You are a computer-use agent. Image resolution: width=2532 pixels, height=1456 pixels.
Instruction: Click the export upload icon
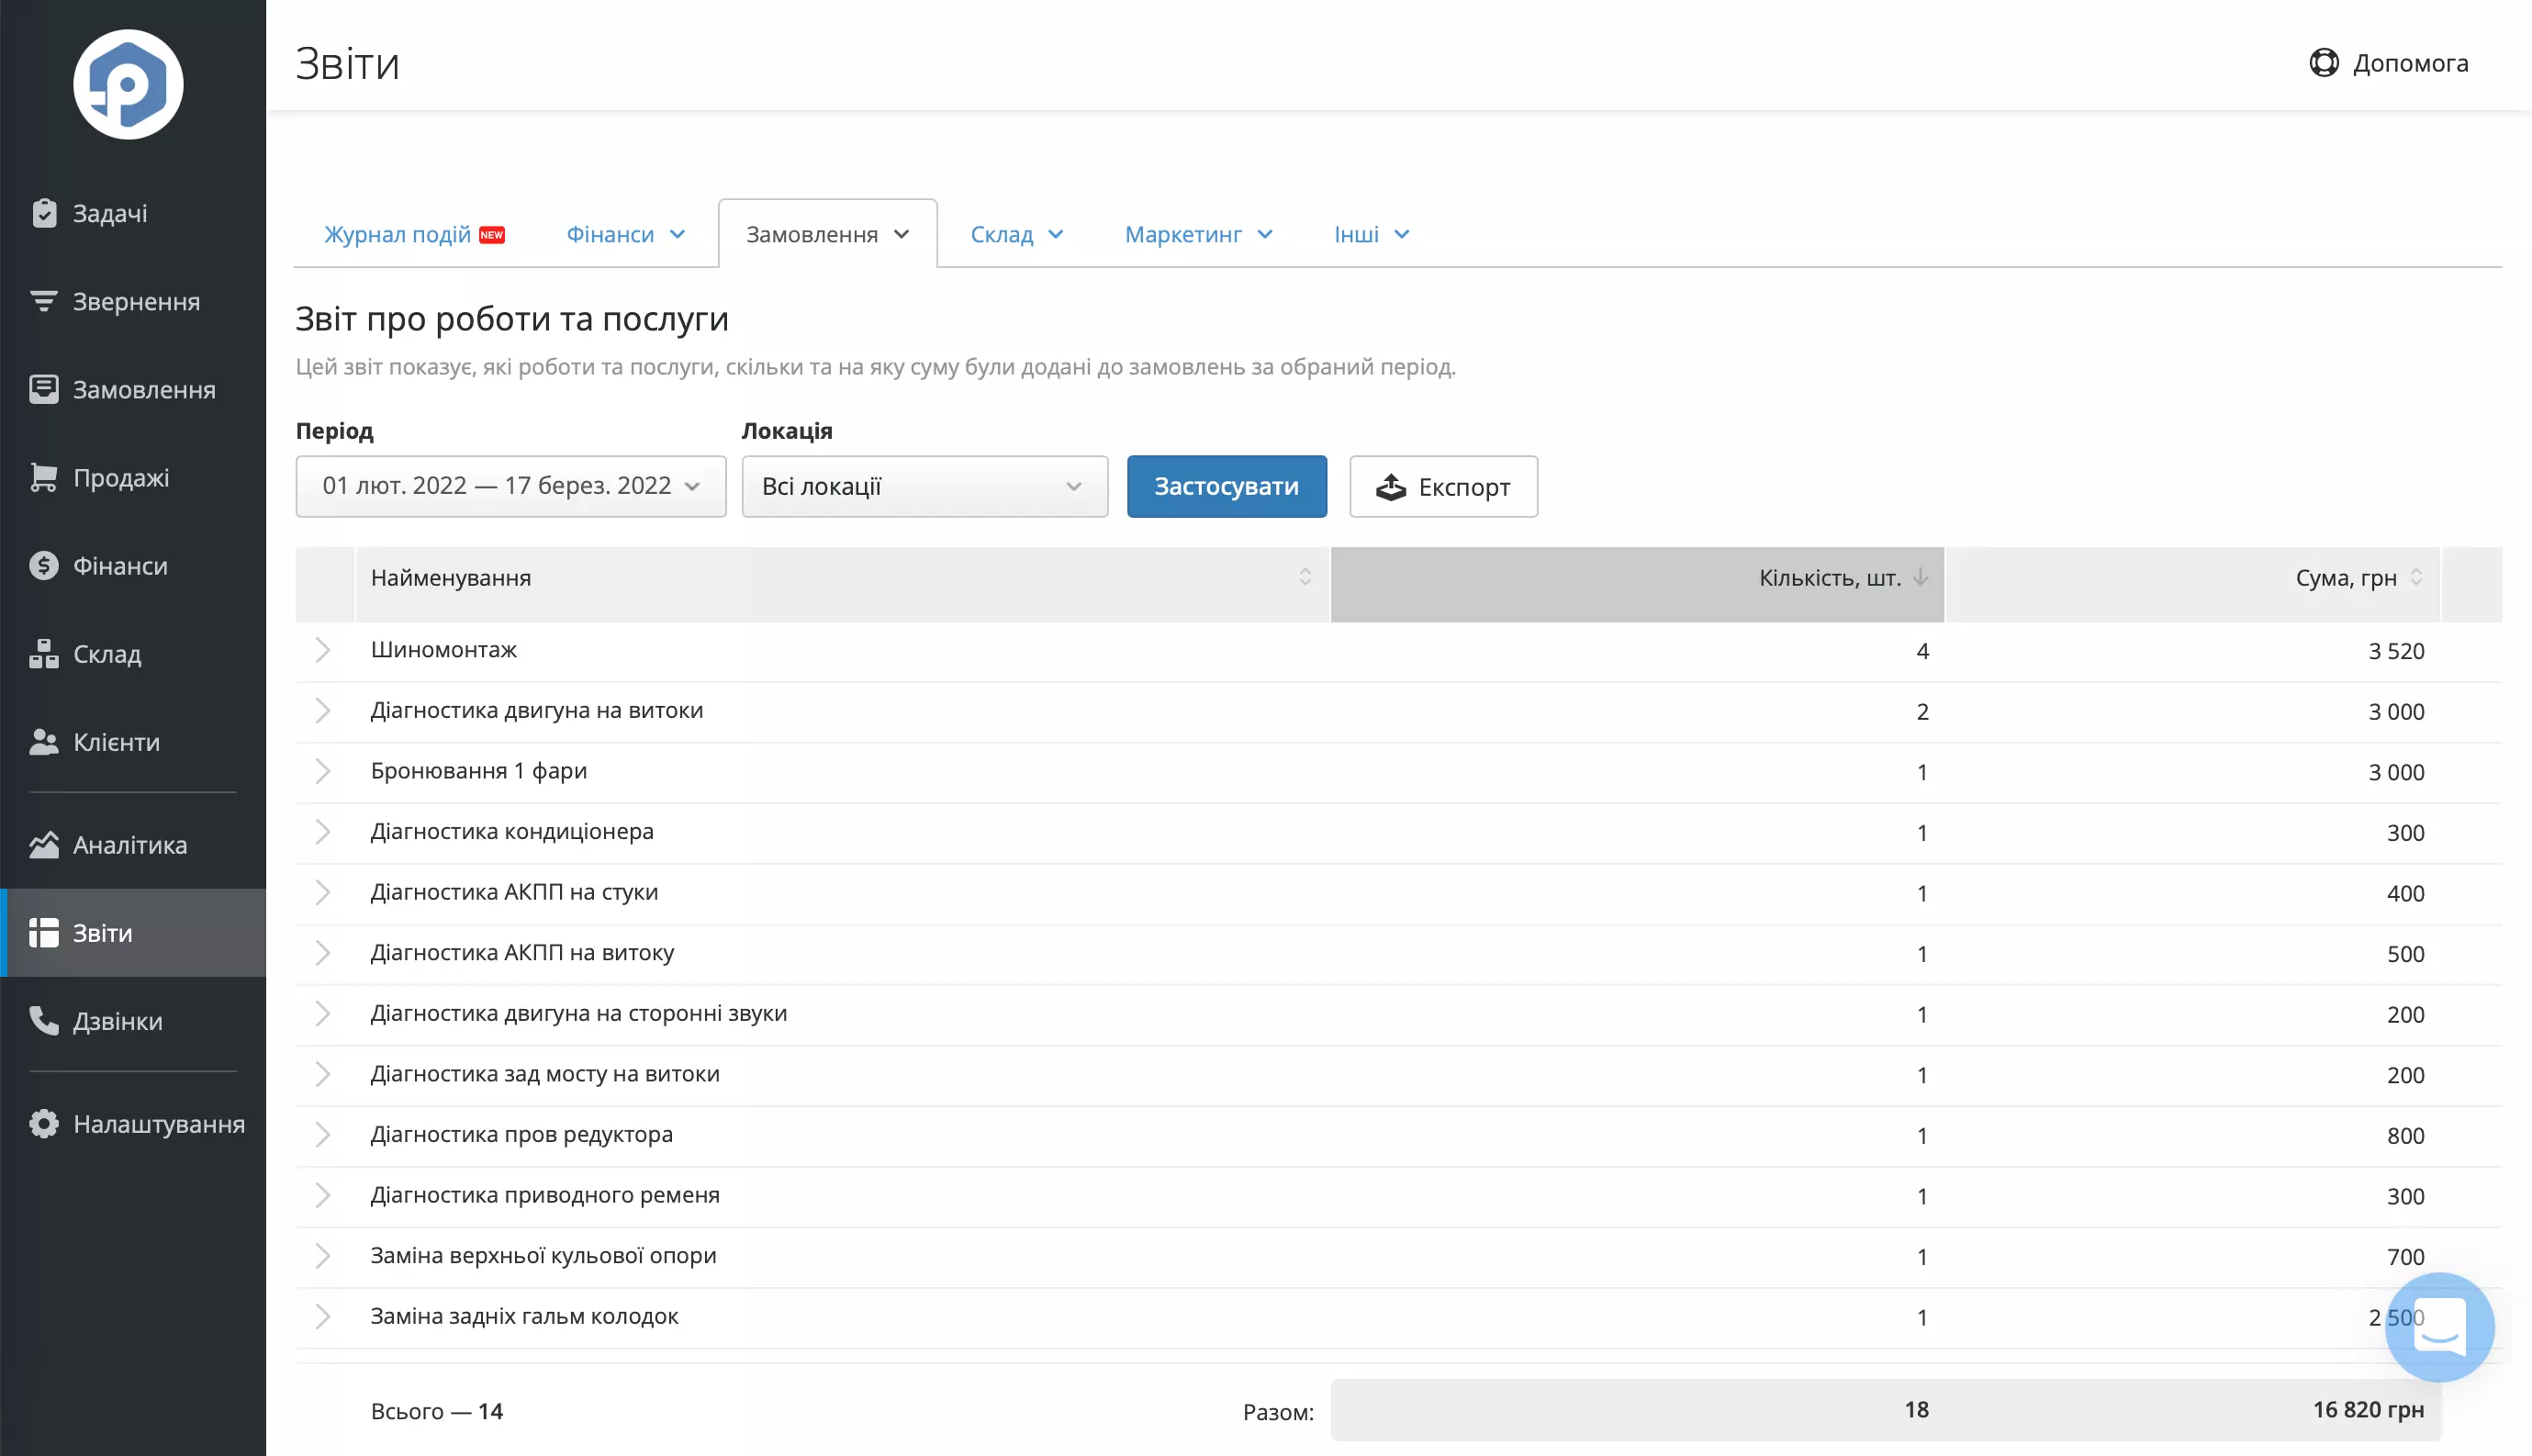(x=1391, y=487)
